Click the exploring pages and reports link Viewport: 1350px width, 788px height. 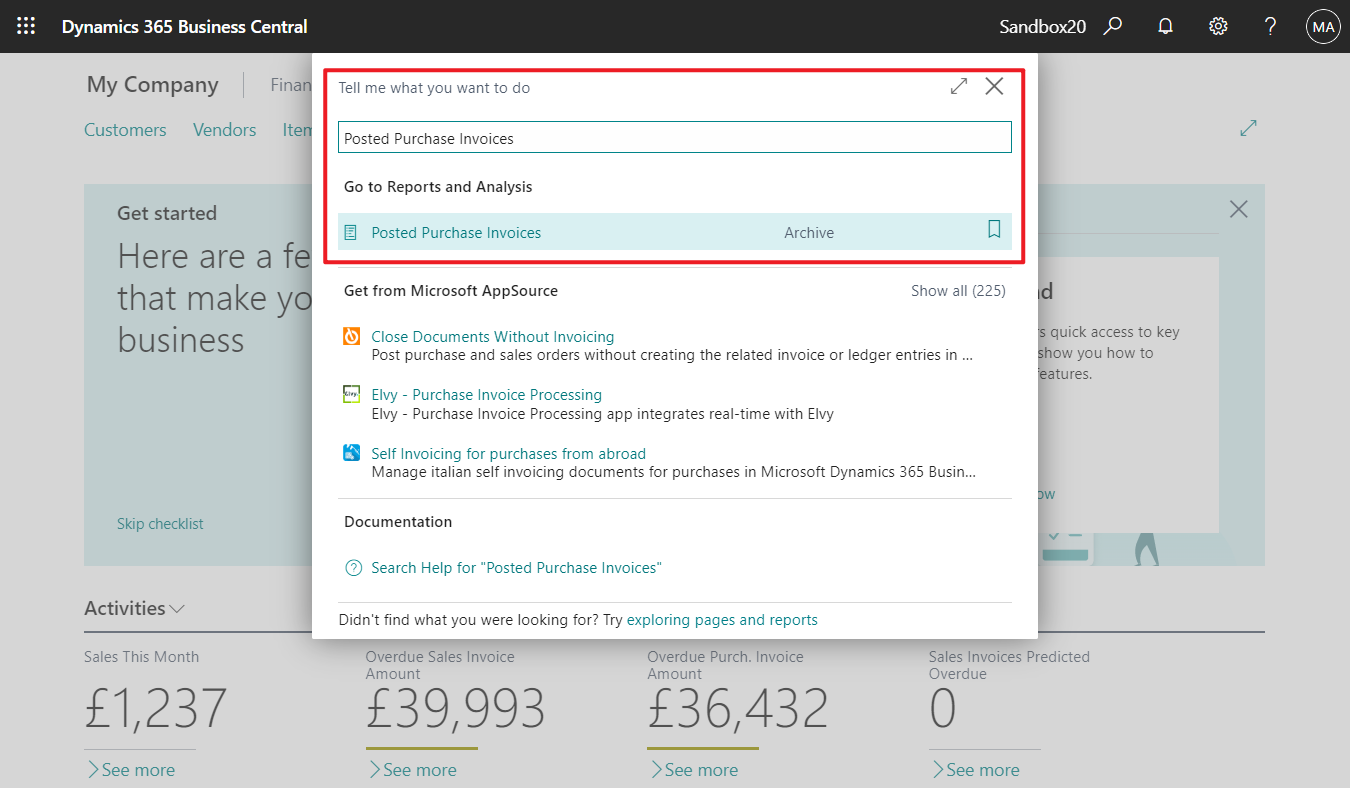coord(722,619)
